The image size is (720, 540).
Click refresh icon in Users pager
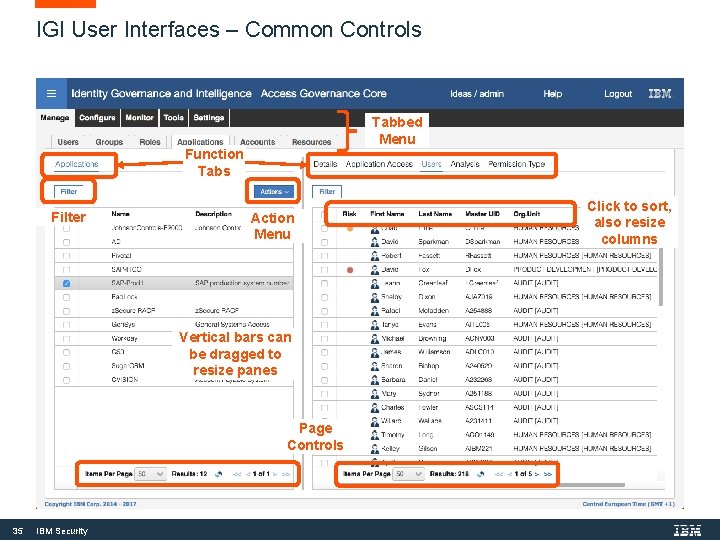coord(481,474)
